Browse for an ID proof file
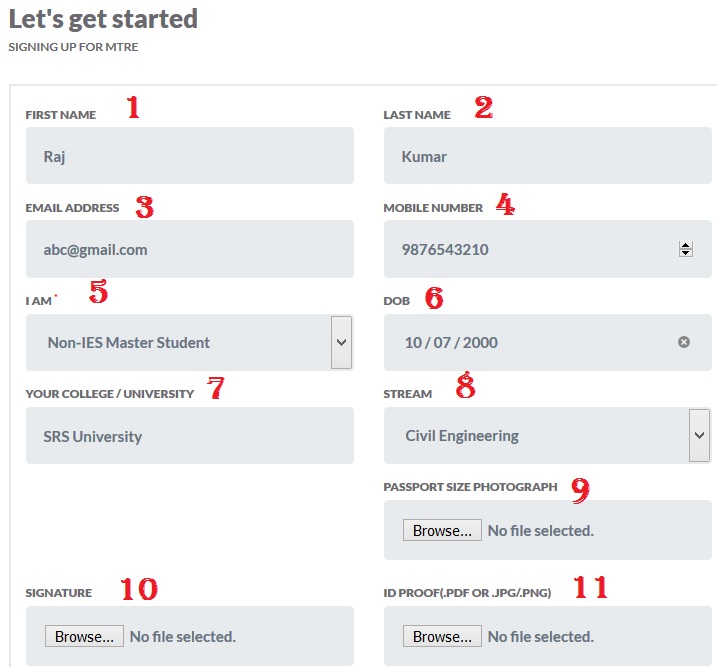The width and height of the screenshot is (717, 667). pos(442,636)
